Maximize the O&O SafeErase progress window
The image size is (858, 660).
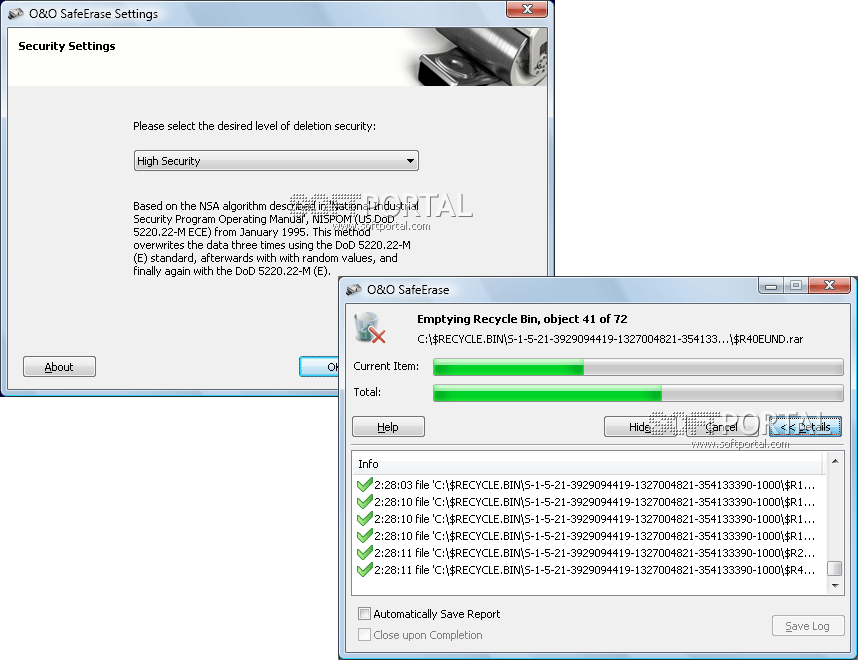click(796, 286)
